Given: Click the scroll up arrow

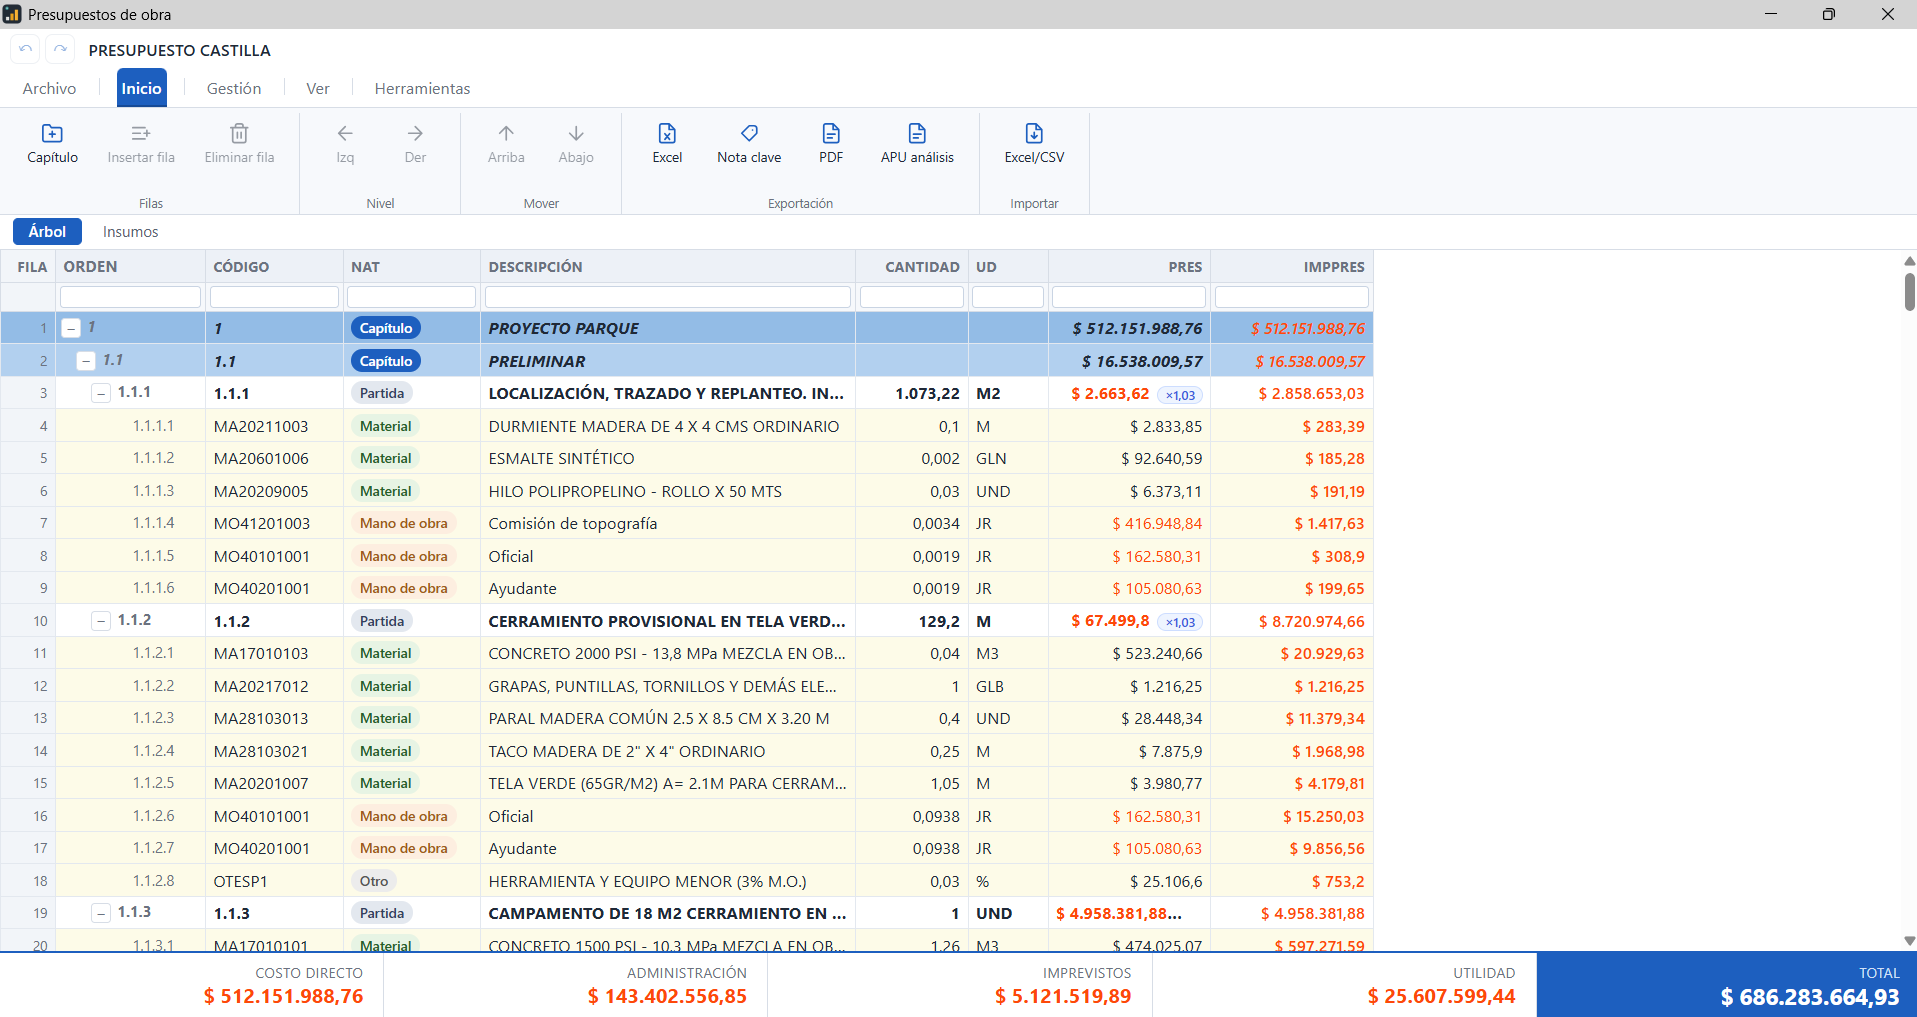Looking at the screenshot, I should 1909,261.
